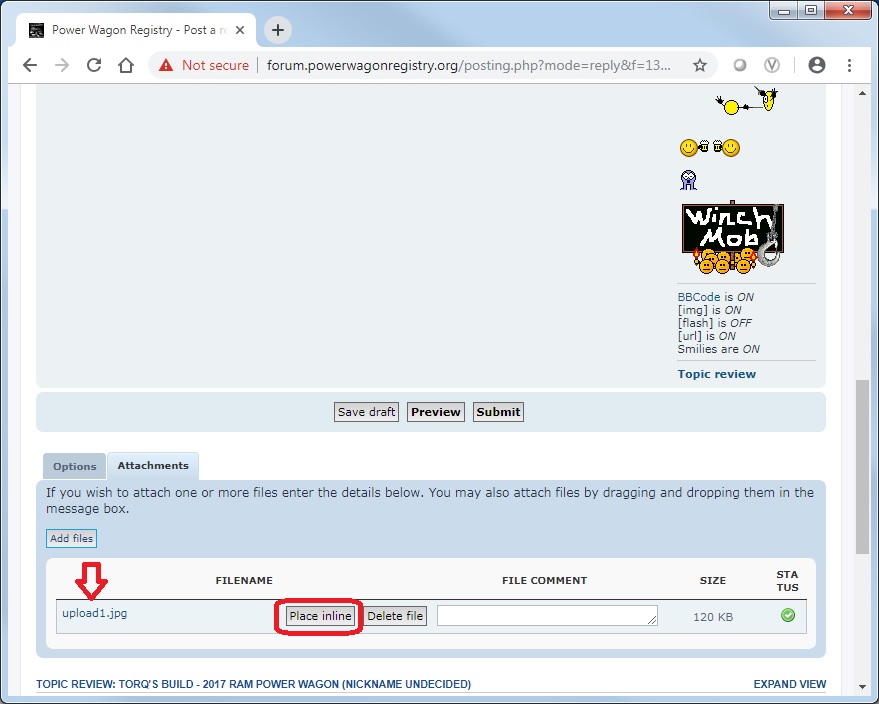Click the Add files button
This screenshot has width=879, height=704.
point(71,539)
